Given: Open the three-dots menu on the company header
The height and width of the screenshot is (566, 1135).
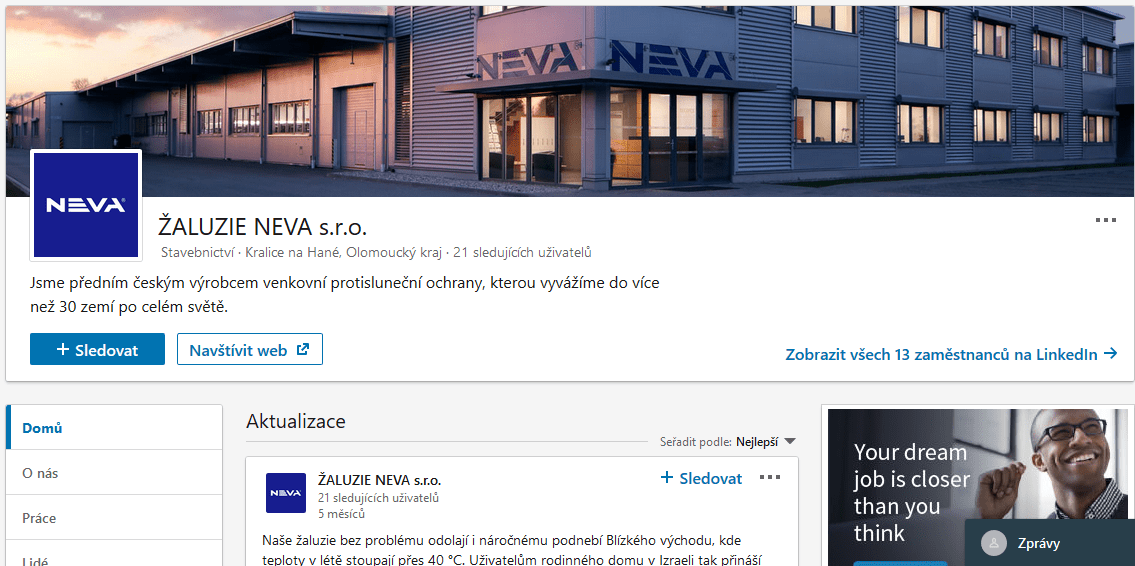Looking at the screenshot, I should tap(1105, 220).
